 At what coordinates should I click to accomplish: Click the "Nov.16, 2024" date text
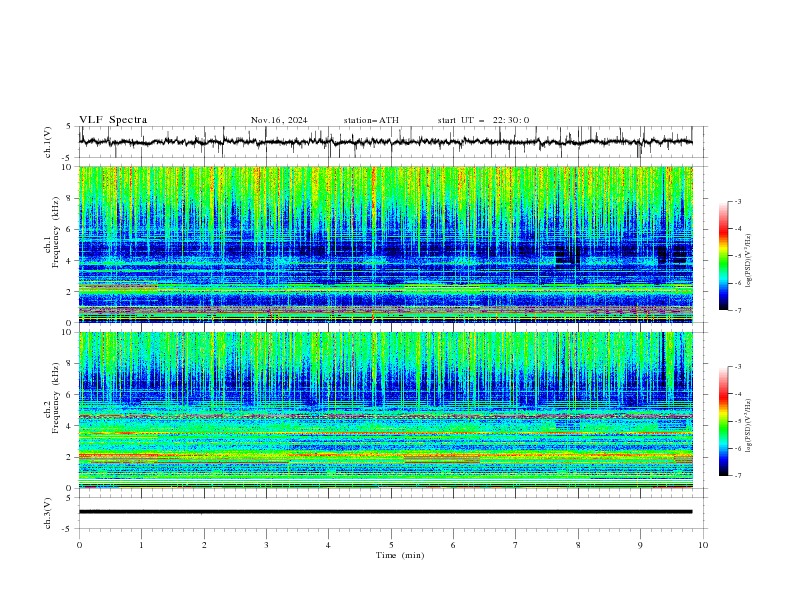coord(279,120)
